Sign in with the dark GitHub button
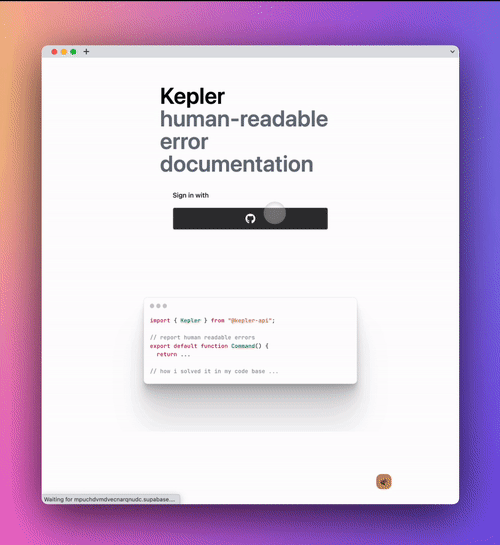 point(250,219)
